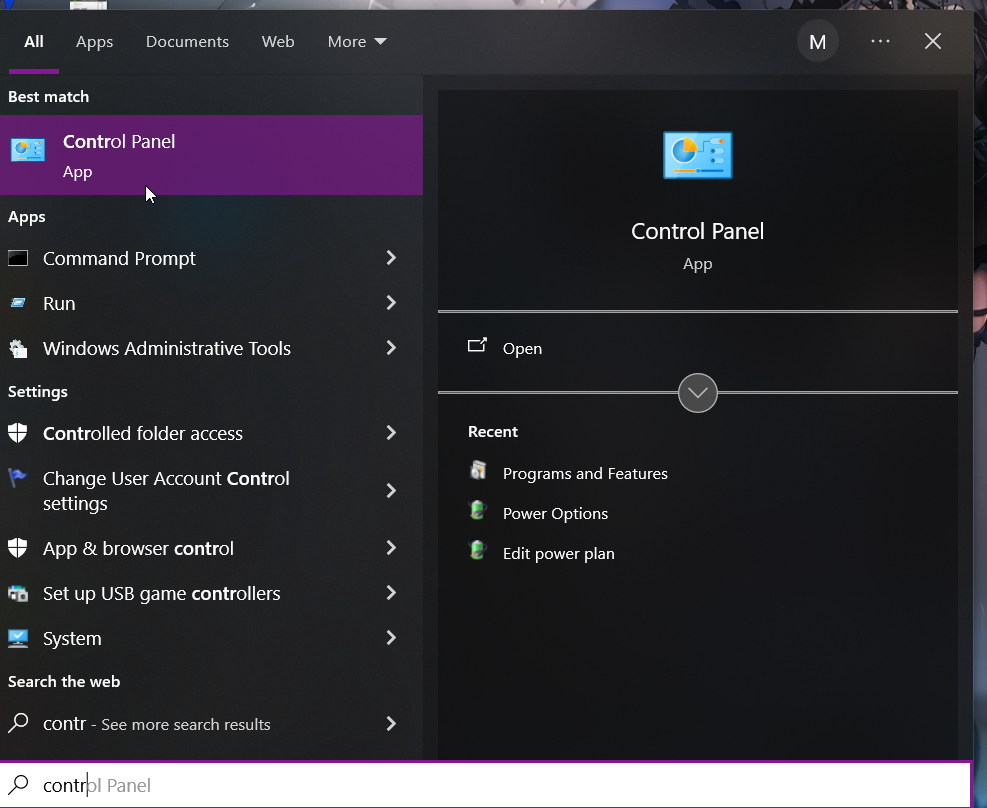
Task: Click the Open launch icon in preview pane
Action: [477, 345]
